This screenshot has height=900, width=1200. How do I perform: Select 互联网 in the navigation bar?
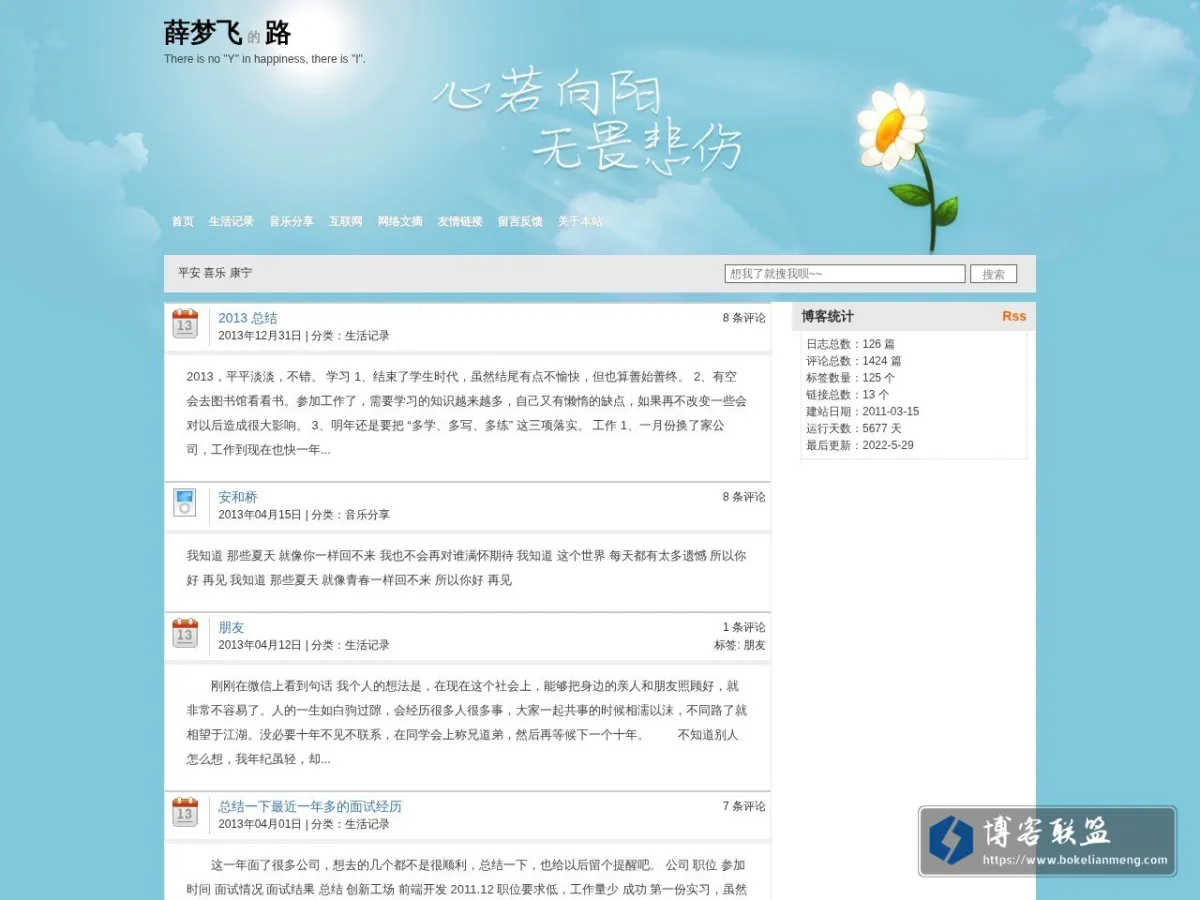pyautogui.click(x=345, y=222)
